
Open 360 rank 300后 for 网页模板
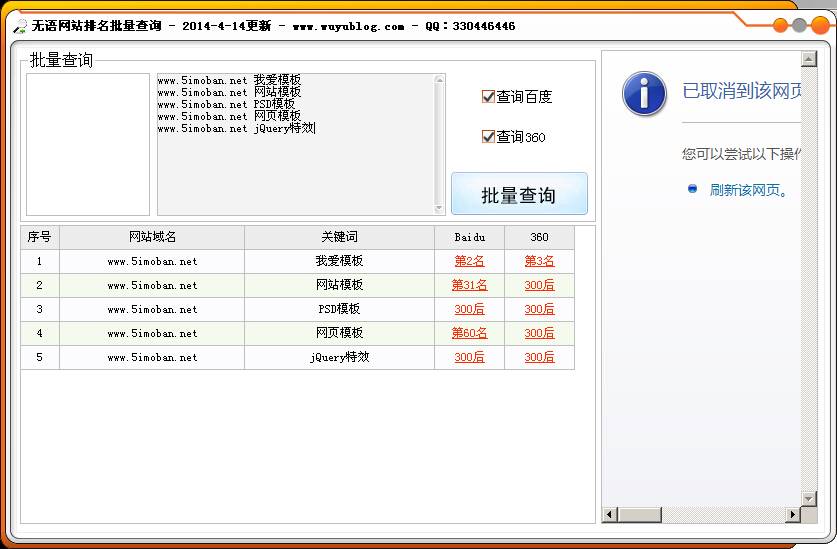[539, 333]
